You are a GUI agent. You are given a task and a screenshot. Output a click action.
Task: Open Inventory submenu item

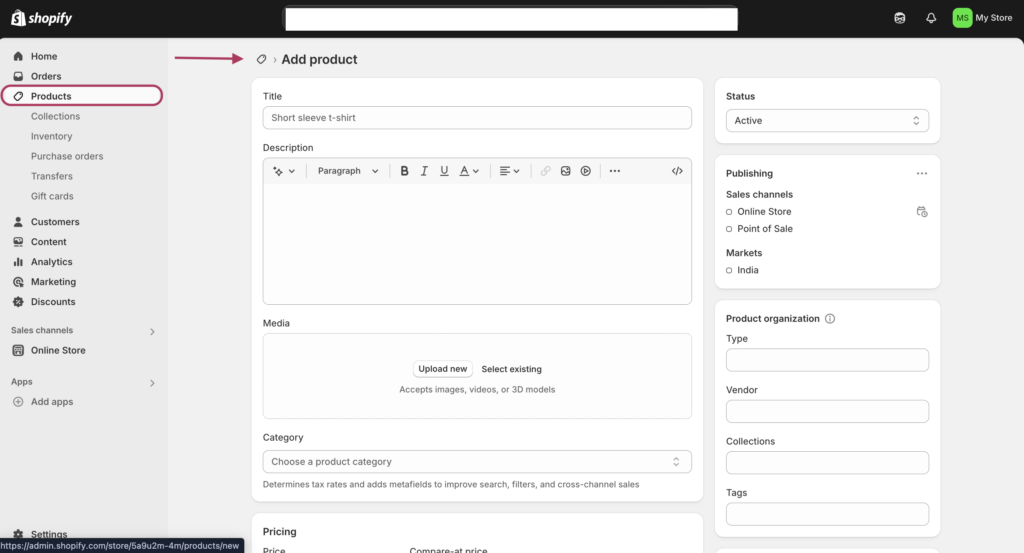point(52,136)
